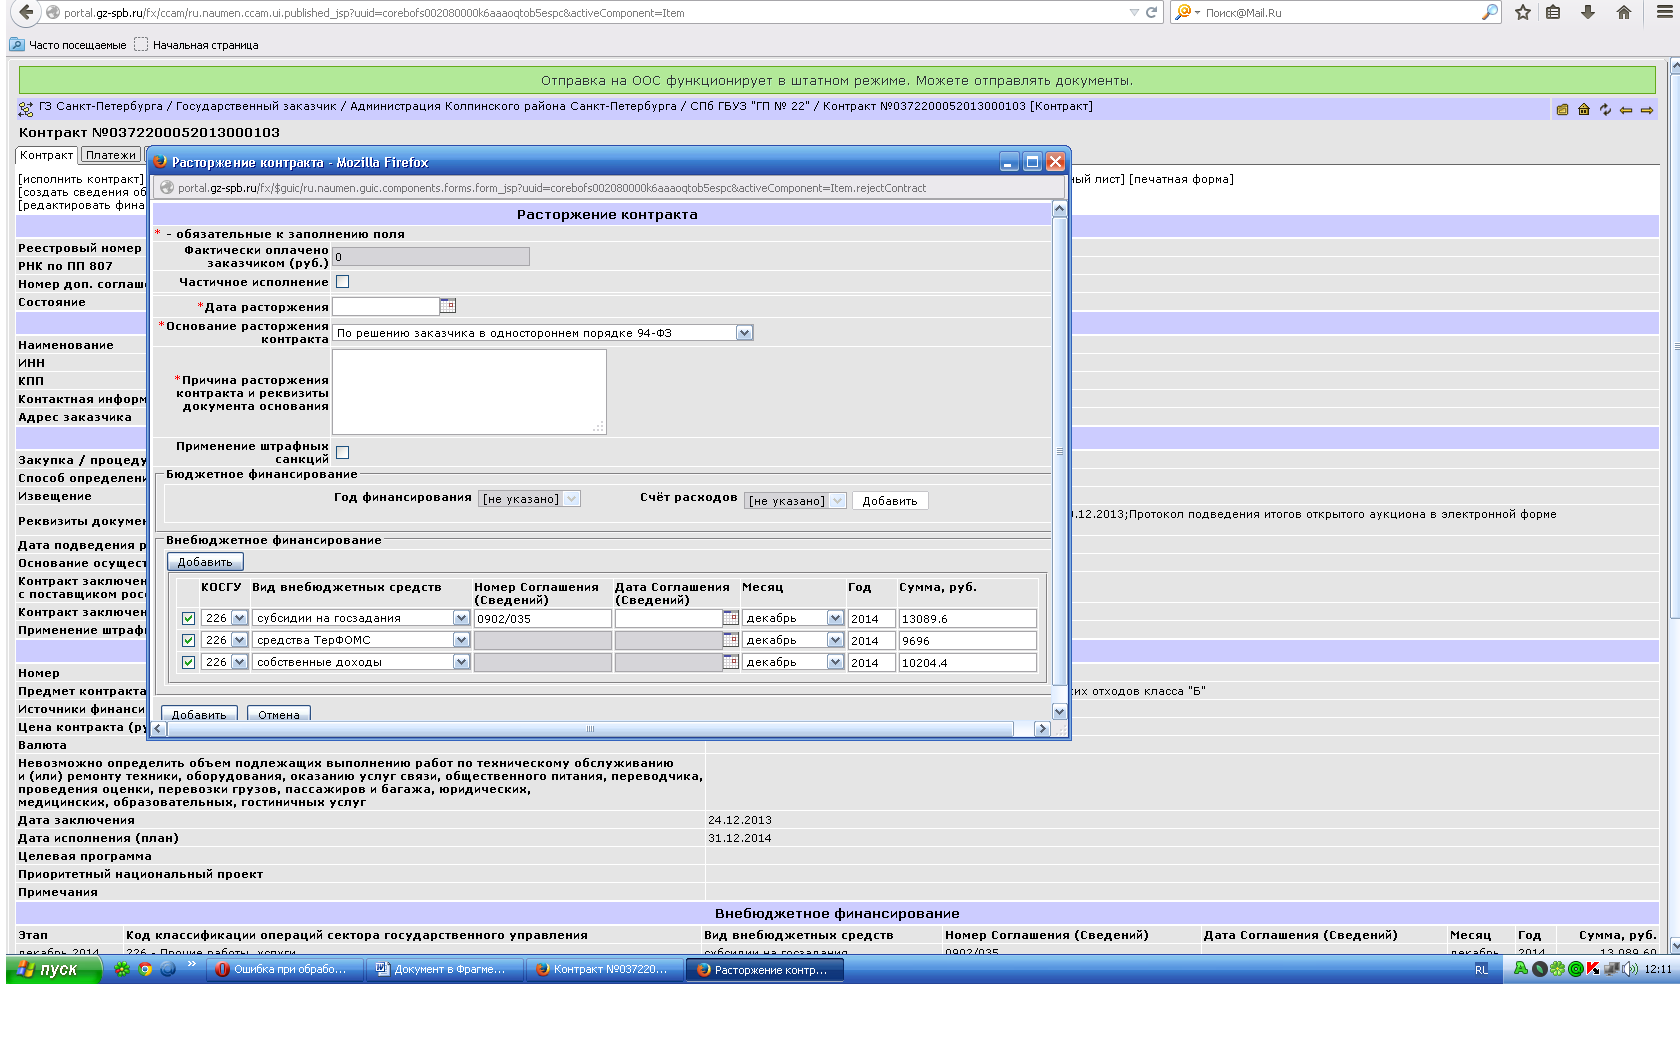Open the [исполнить контракт] link
The width and height of the screenshot is (1680, 1050).
click(81, 179)
